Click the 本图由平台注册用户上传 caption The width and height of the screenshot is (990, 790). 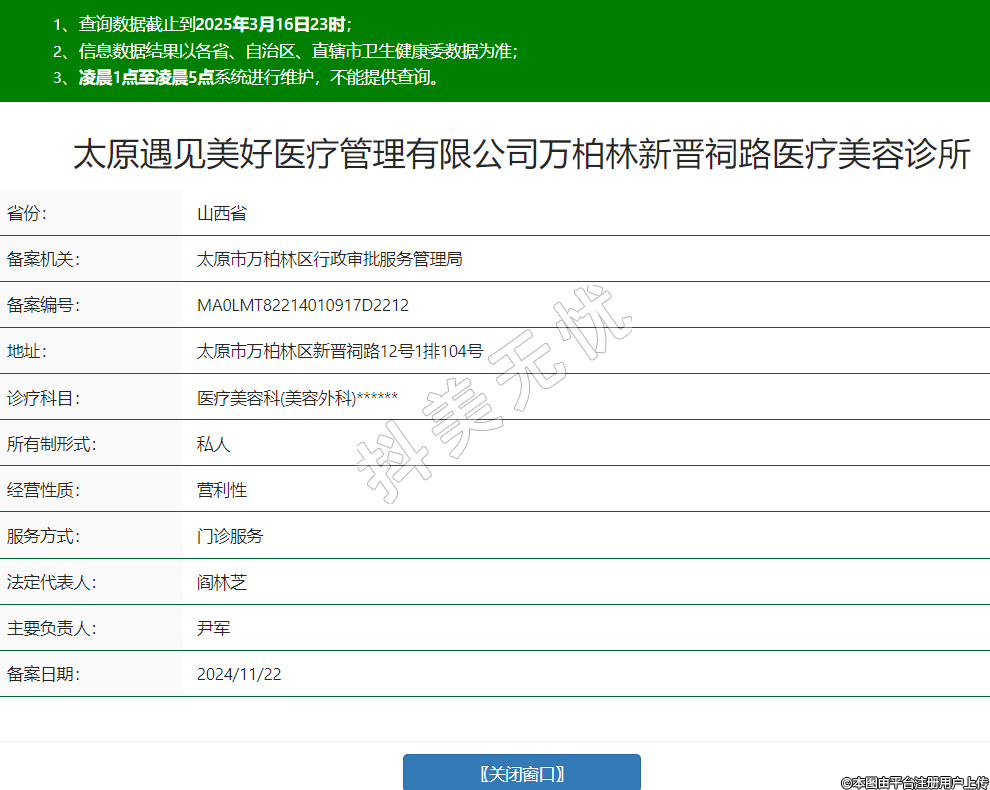pyautogui.click(x=914, y=782)
